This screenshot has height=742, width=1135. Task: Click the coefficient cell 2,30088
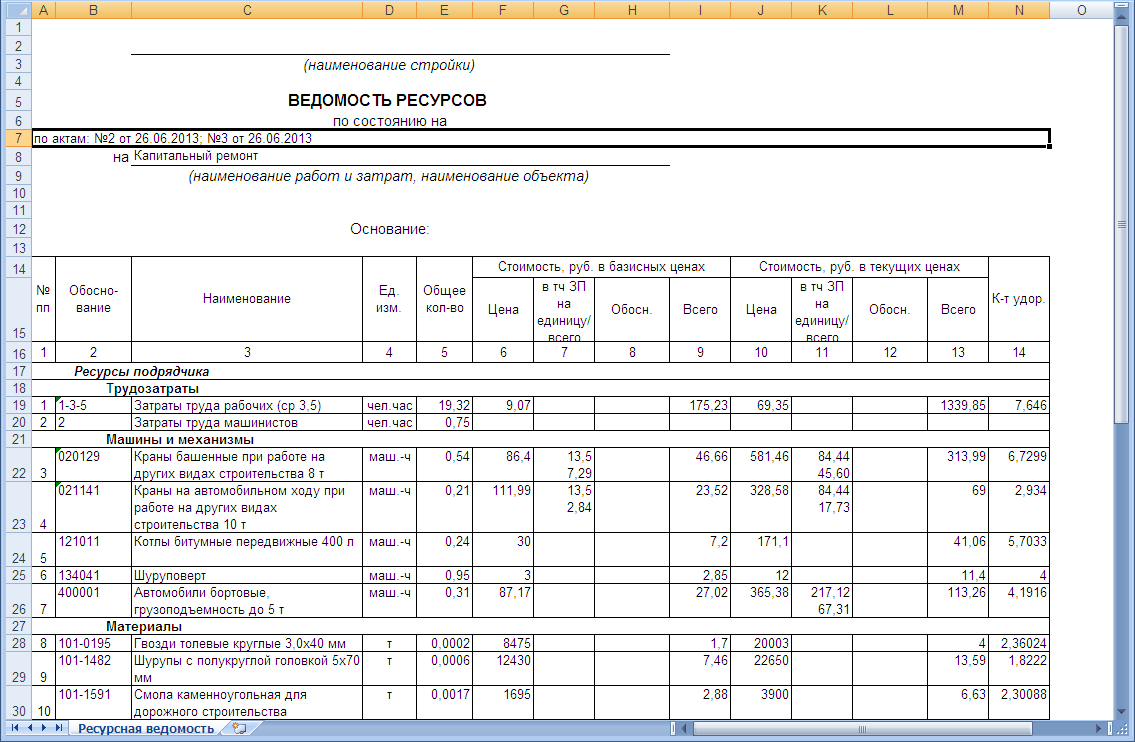pyautogui.click(x=1018, y=703)
